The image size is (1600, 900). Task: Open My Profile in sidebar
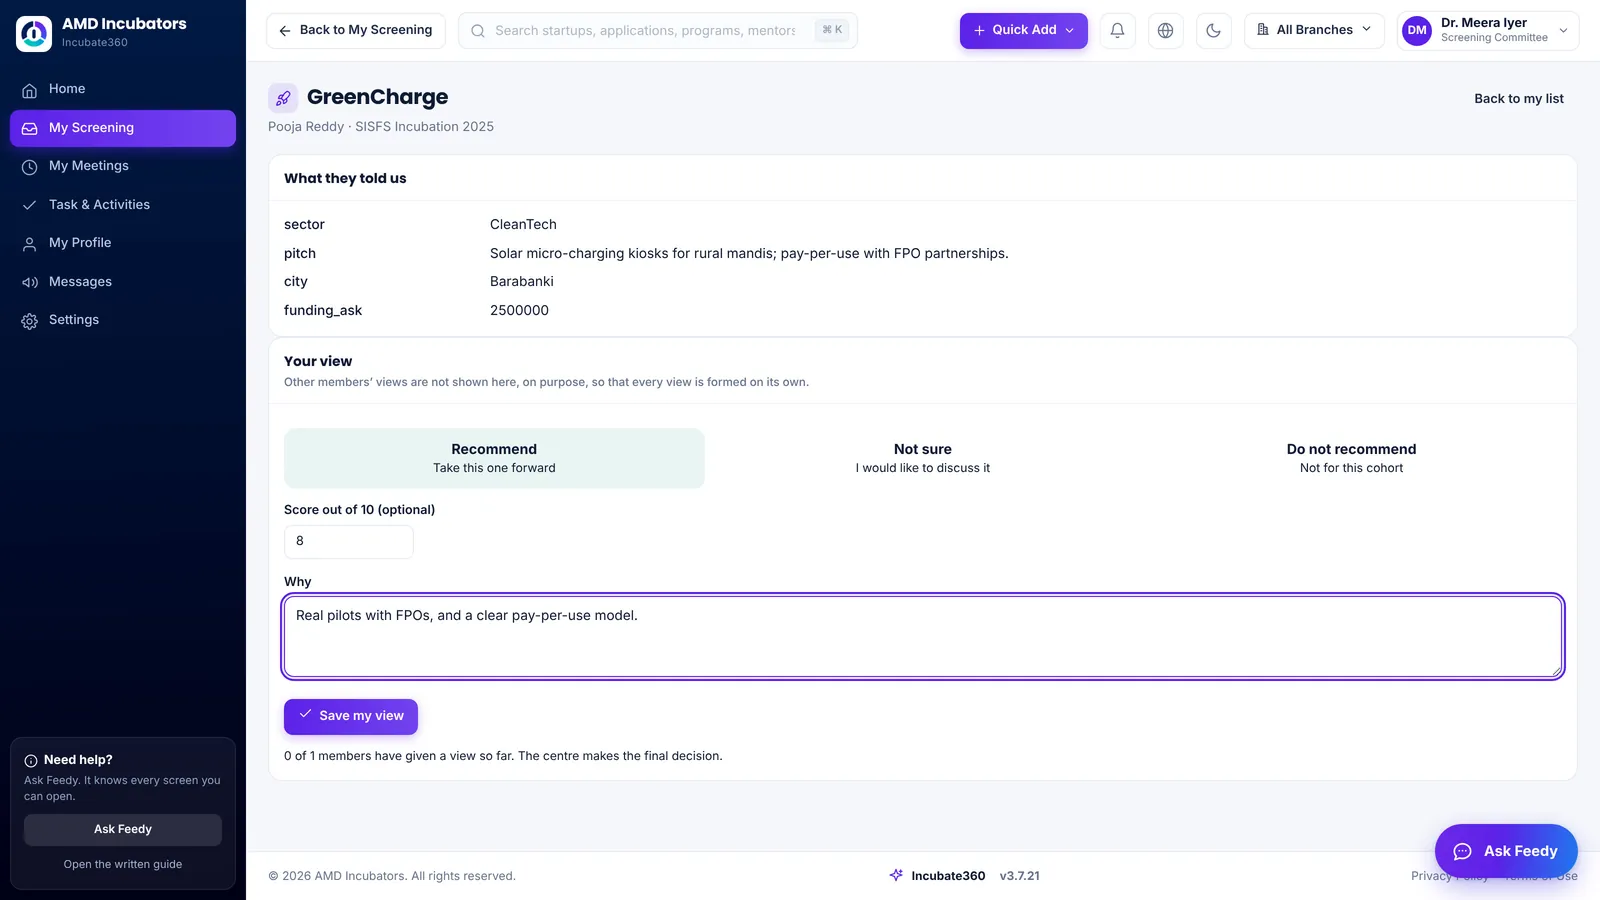(123, 243)
